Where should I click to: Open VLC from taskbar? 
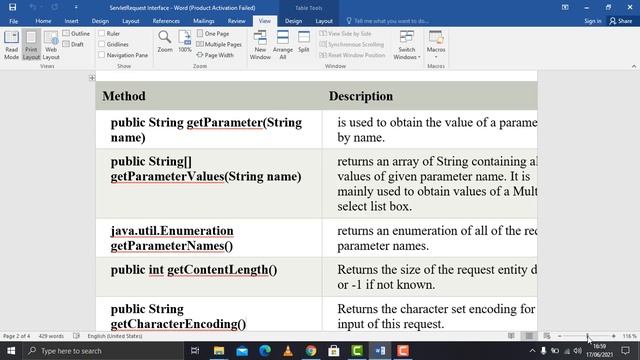[288, 351]
